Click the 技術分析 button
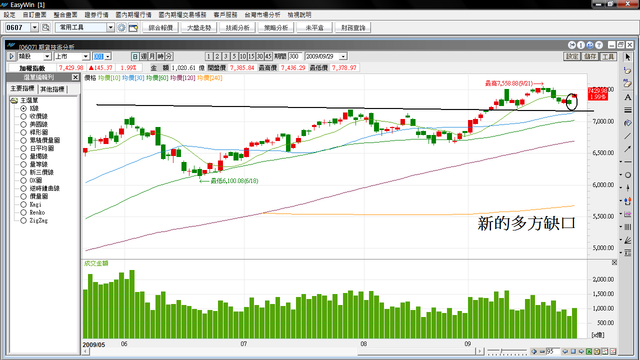 238,28
